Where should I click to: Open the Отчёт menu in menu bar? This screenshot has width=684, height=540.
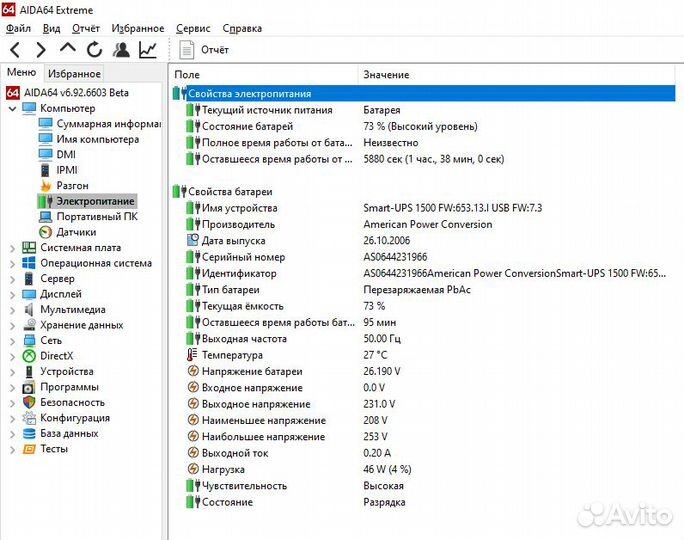(86, 28)
